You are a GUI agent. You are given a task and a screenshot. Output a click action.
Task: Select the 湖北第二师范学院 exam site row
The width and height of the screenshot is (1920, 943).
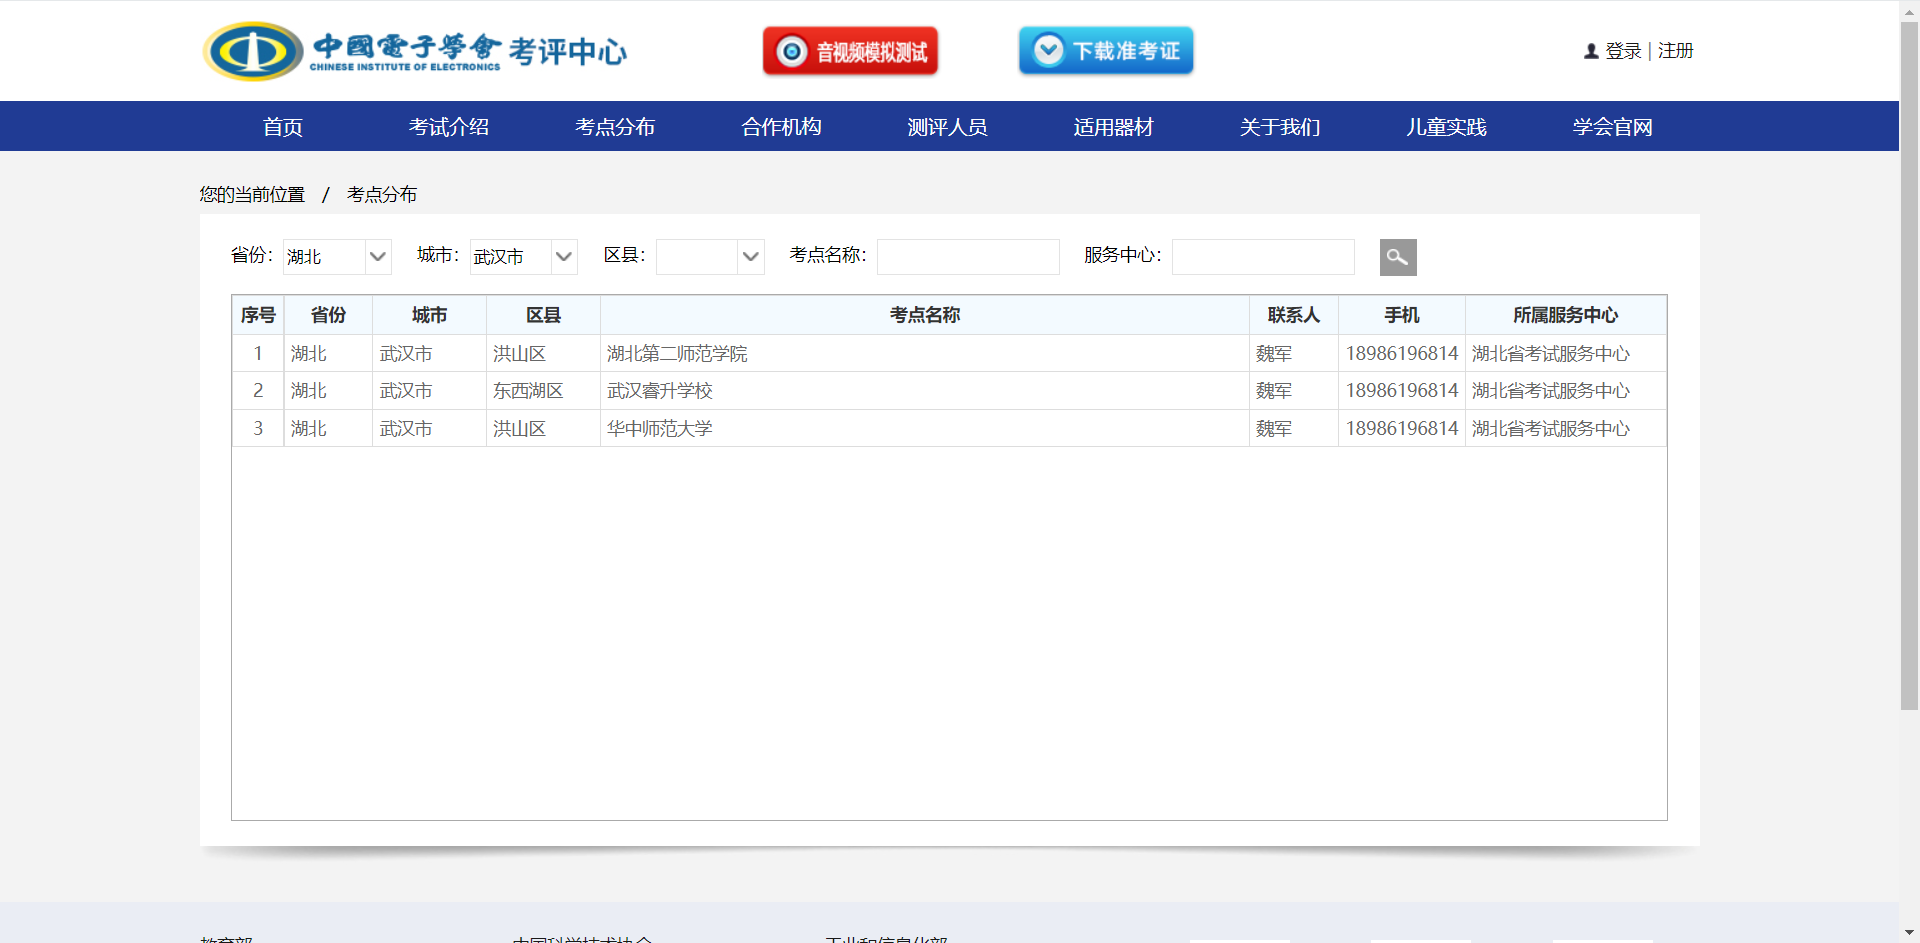[x=676, y=353]
